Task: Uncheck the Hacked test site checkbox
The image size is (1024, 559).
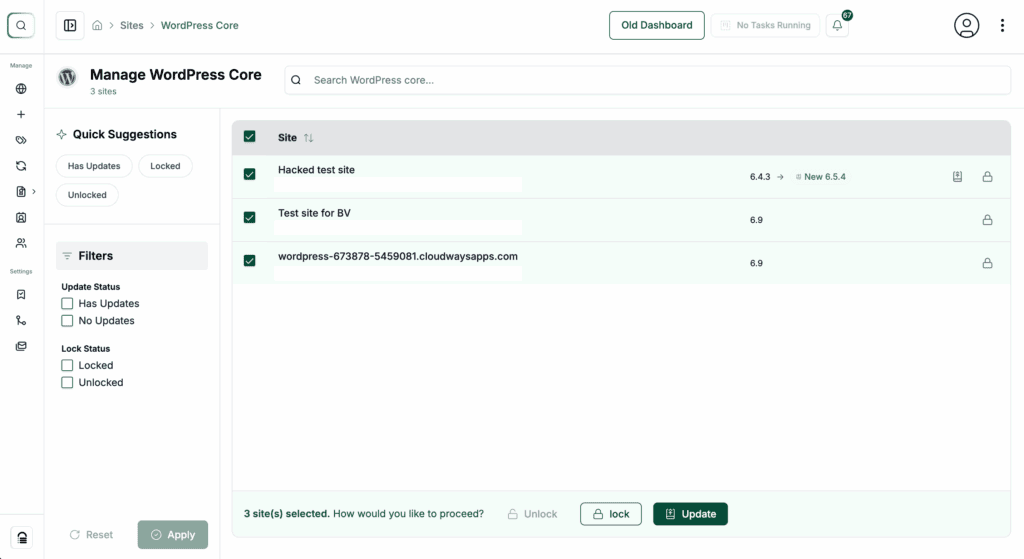Action: [249, 174]
